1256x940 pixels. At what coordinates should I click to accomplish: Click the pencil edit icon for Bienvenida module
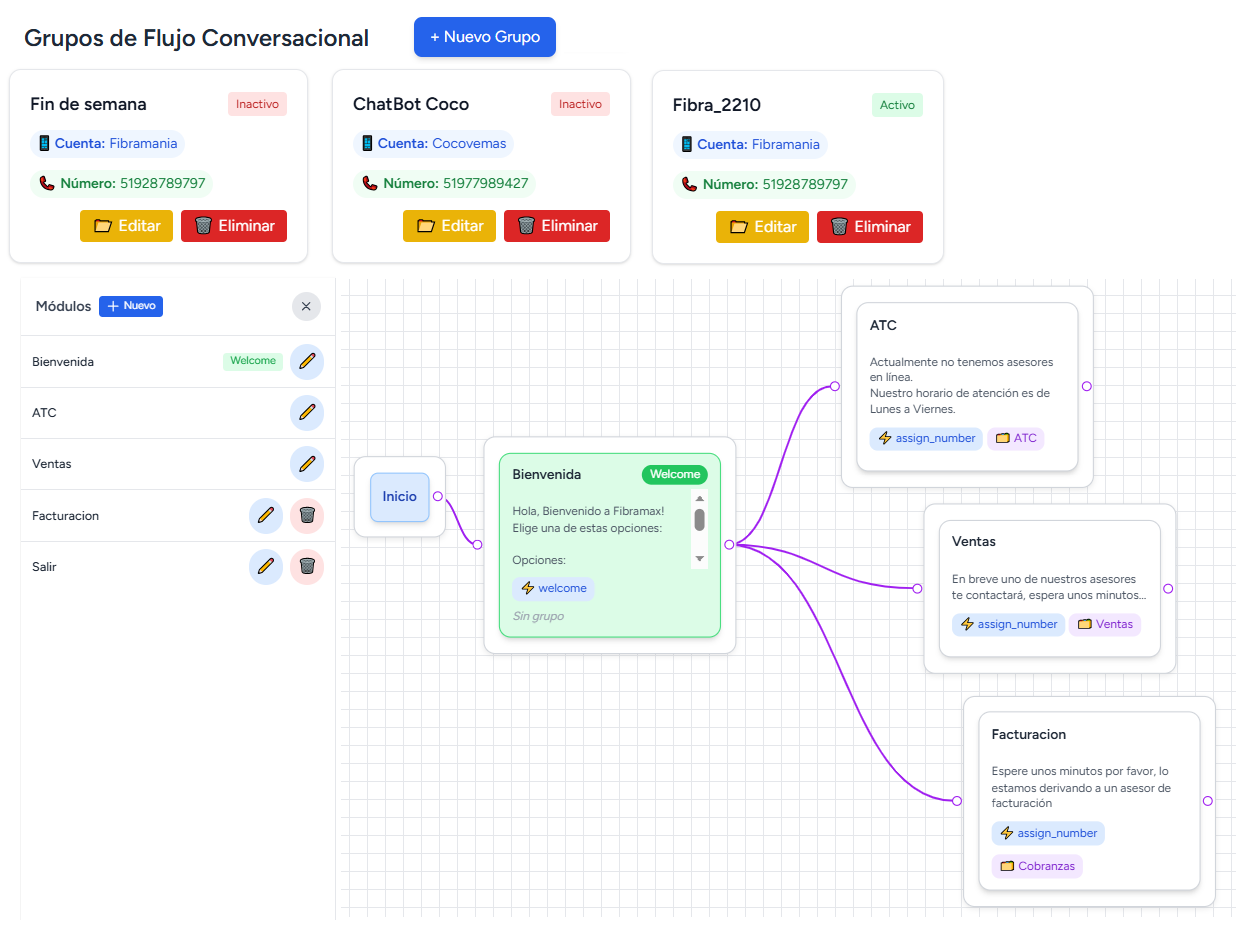tap(306, 361)
